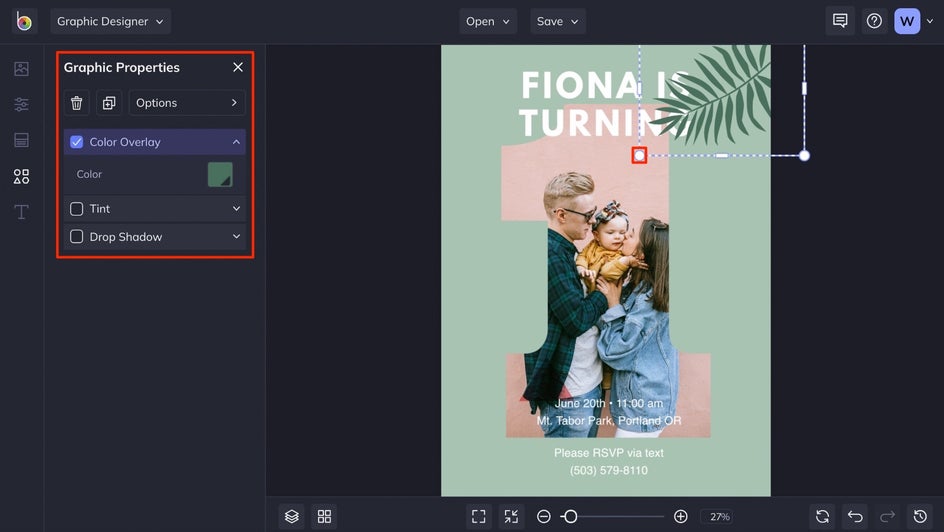944x532 pixels.
Task: Click the collapse arrows zoom icon
Action: click(x=511, y=516)
